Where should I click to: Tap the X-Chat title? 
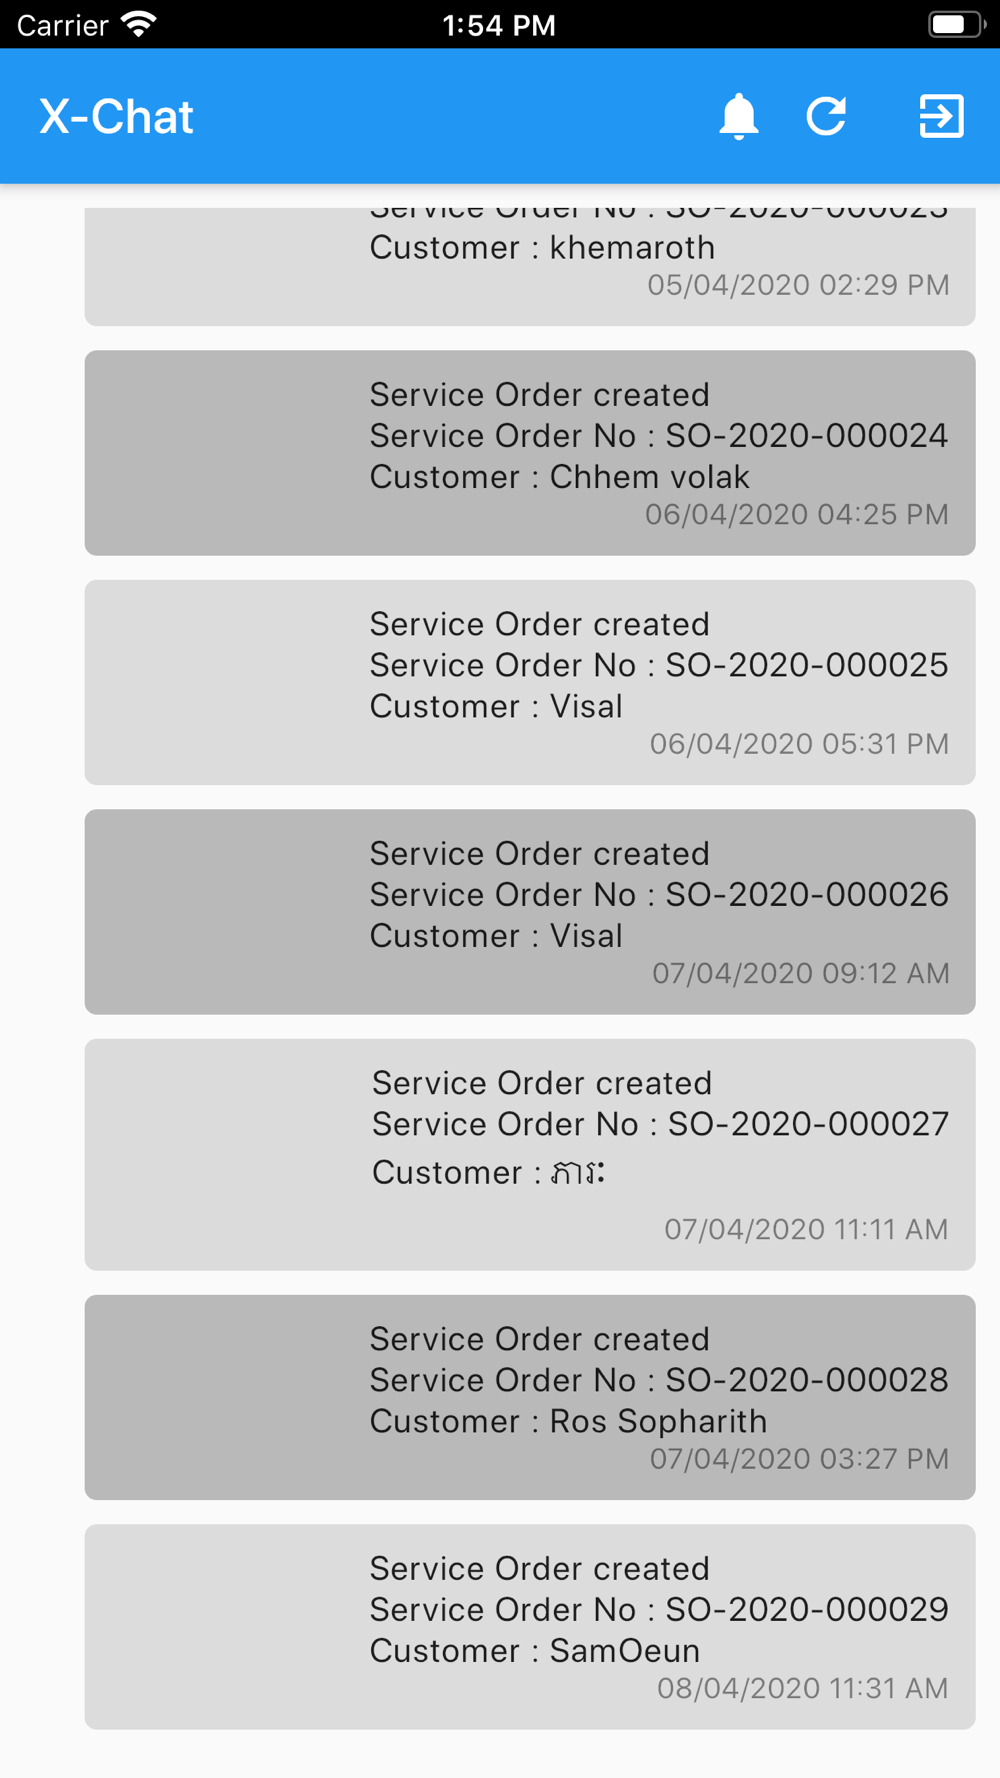coord(116,117)
